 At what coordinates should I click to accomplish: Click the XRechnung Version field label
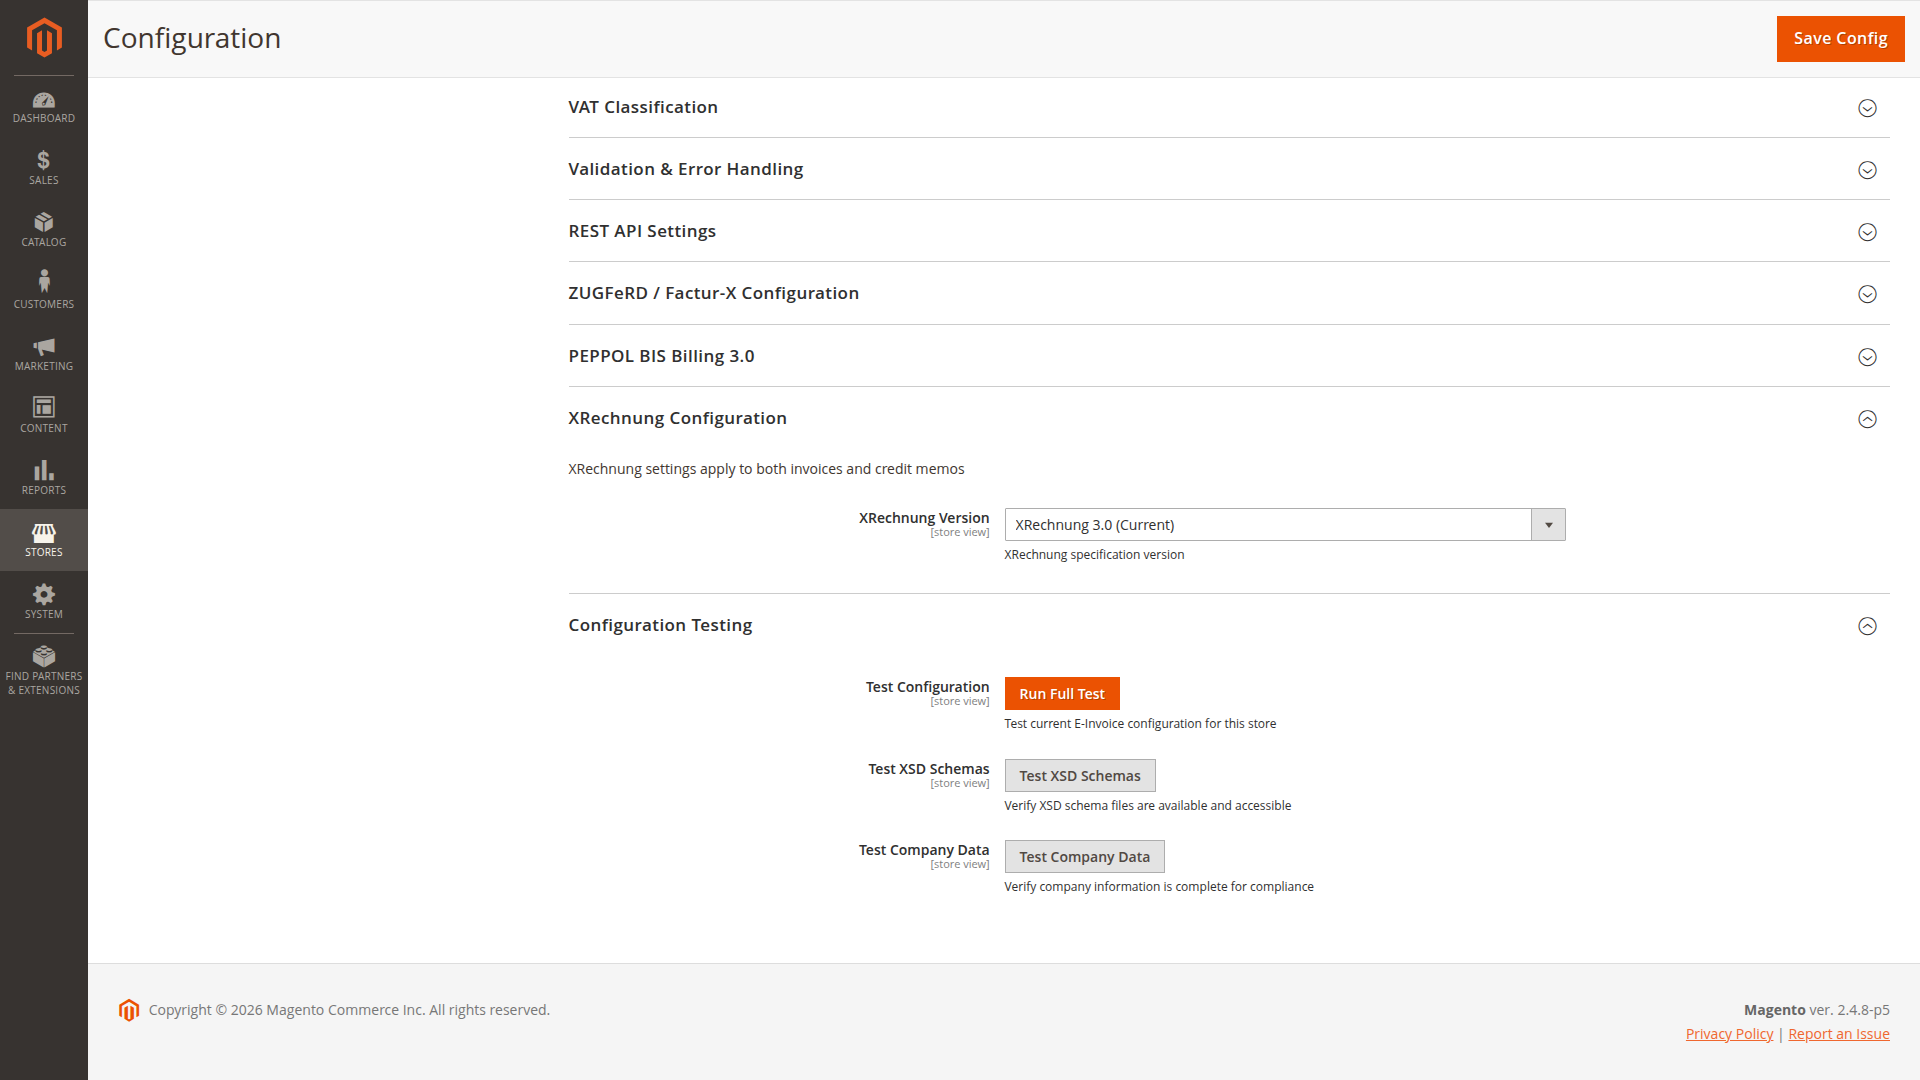924,518
